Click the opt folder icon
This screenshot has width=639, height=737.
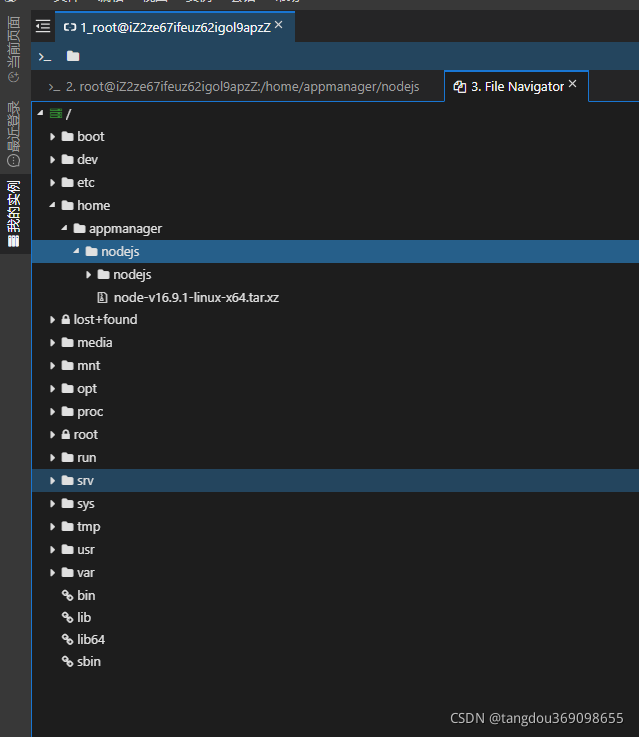click(x=68, y=389)
